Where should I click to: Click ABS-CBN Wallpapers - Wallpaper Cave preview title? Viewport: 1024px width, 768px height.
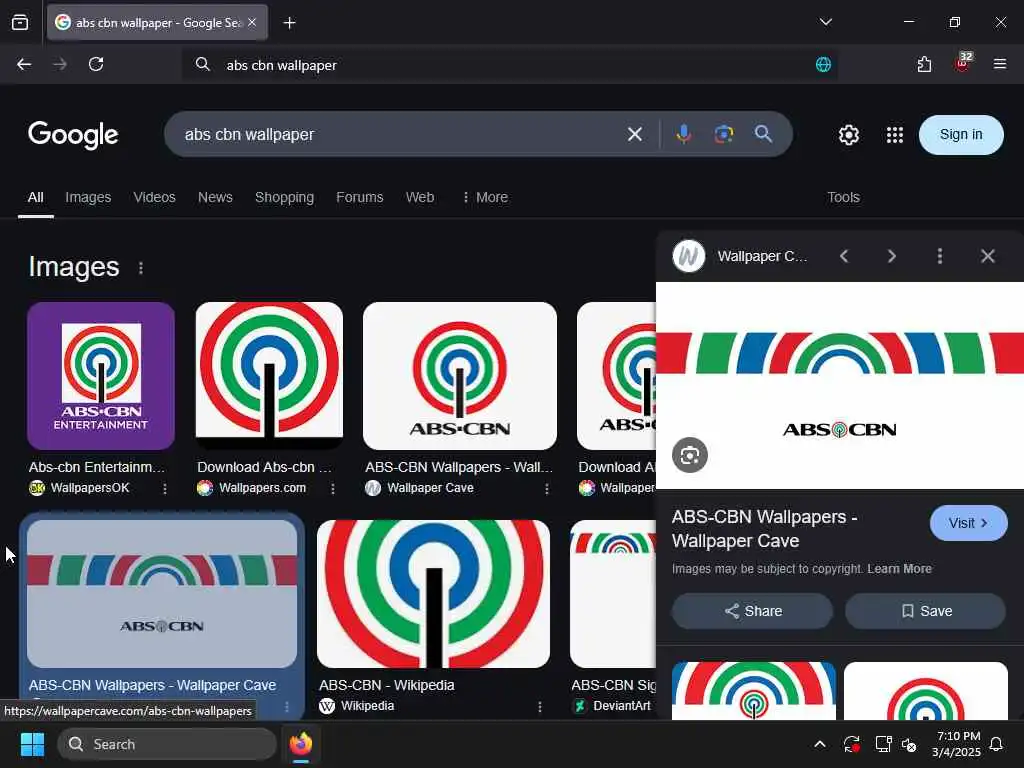764,529
